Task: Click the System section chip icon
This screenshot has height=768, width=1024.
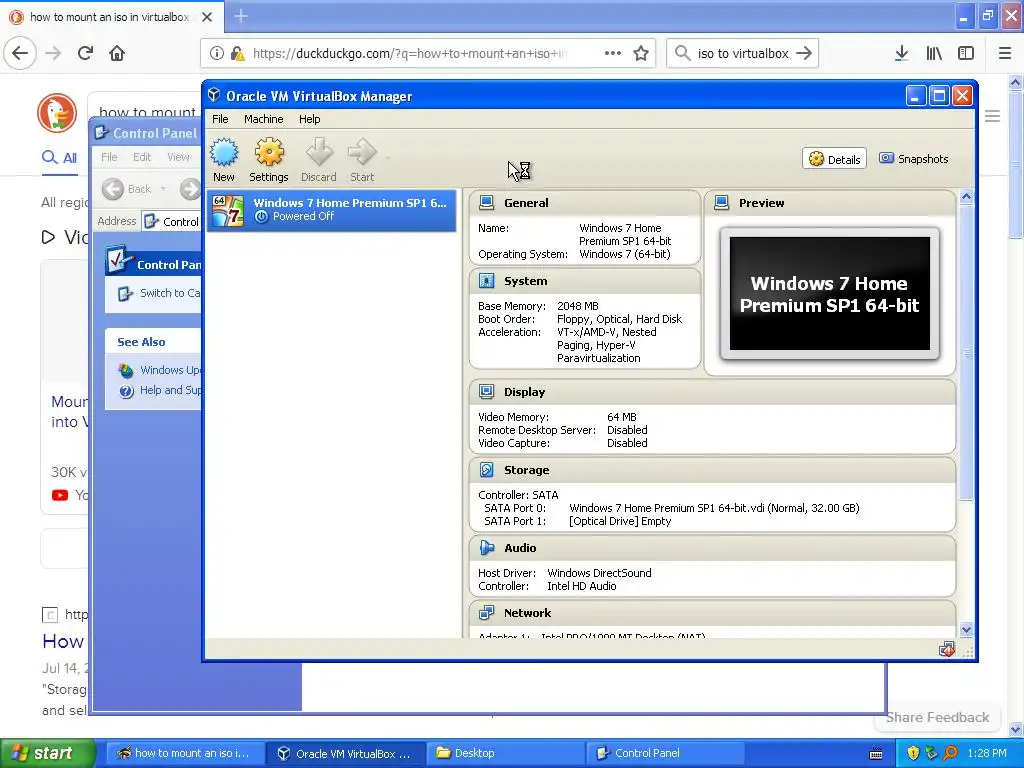Action: click(487, 281)
